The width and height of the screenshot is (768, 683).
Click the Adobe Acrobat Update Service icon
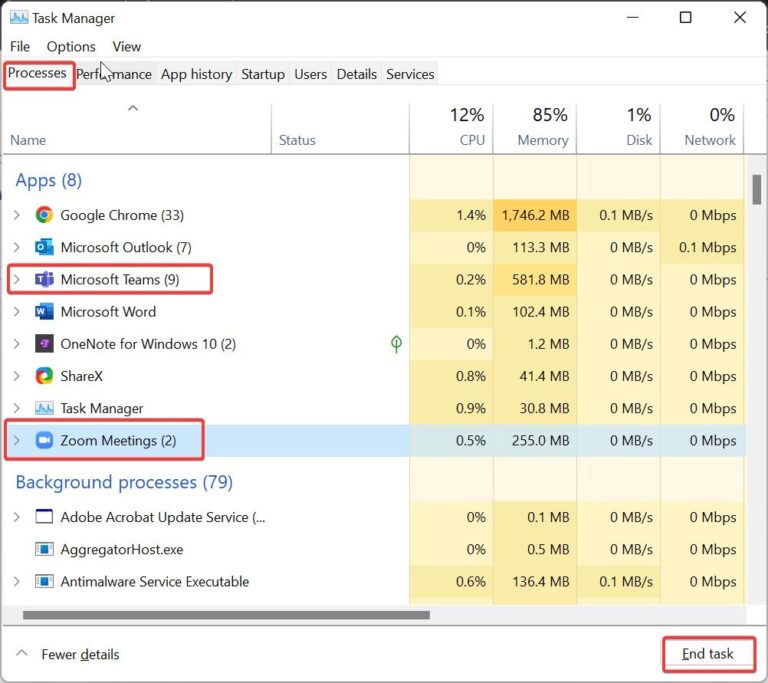(44, 517)
